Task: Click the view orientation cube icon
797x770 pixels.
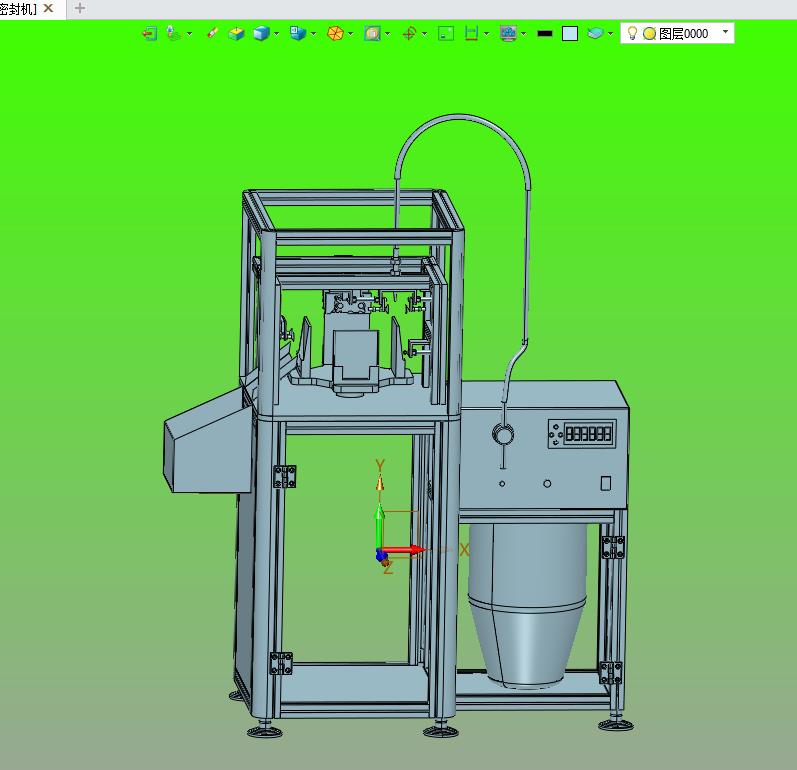Action: [298, 33]
